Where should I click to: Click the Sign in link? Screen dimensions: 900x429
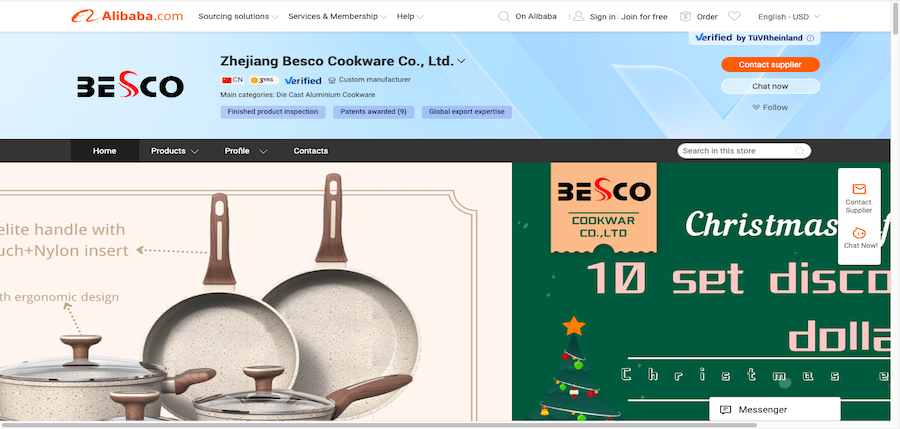click(x=602, y=17)
